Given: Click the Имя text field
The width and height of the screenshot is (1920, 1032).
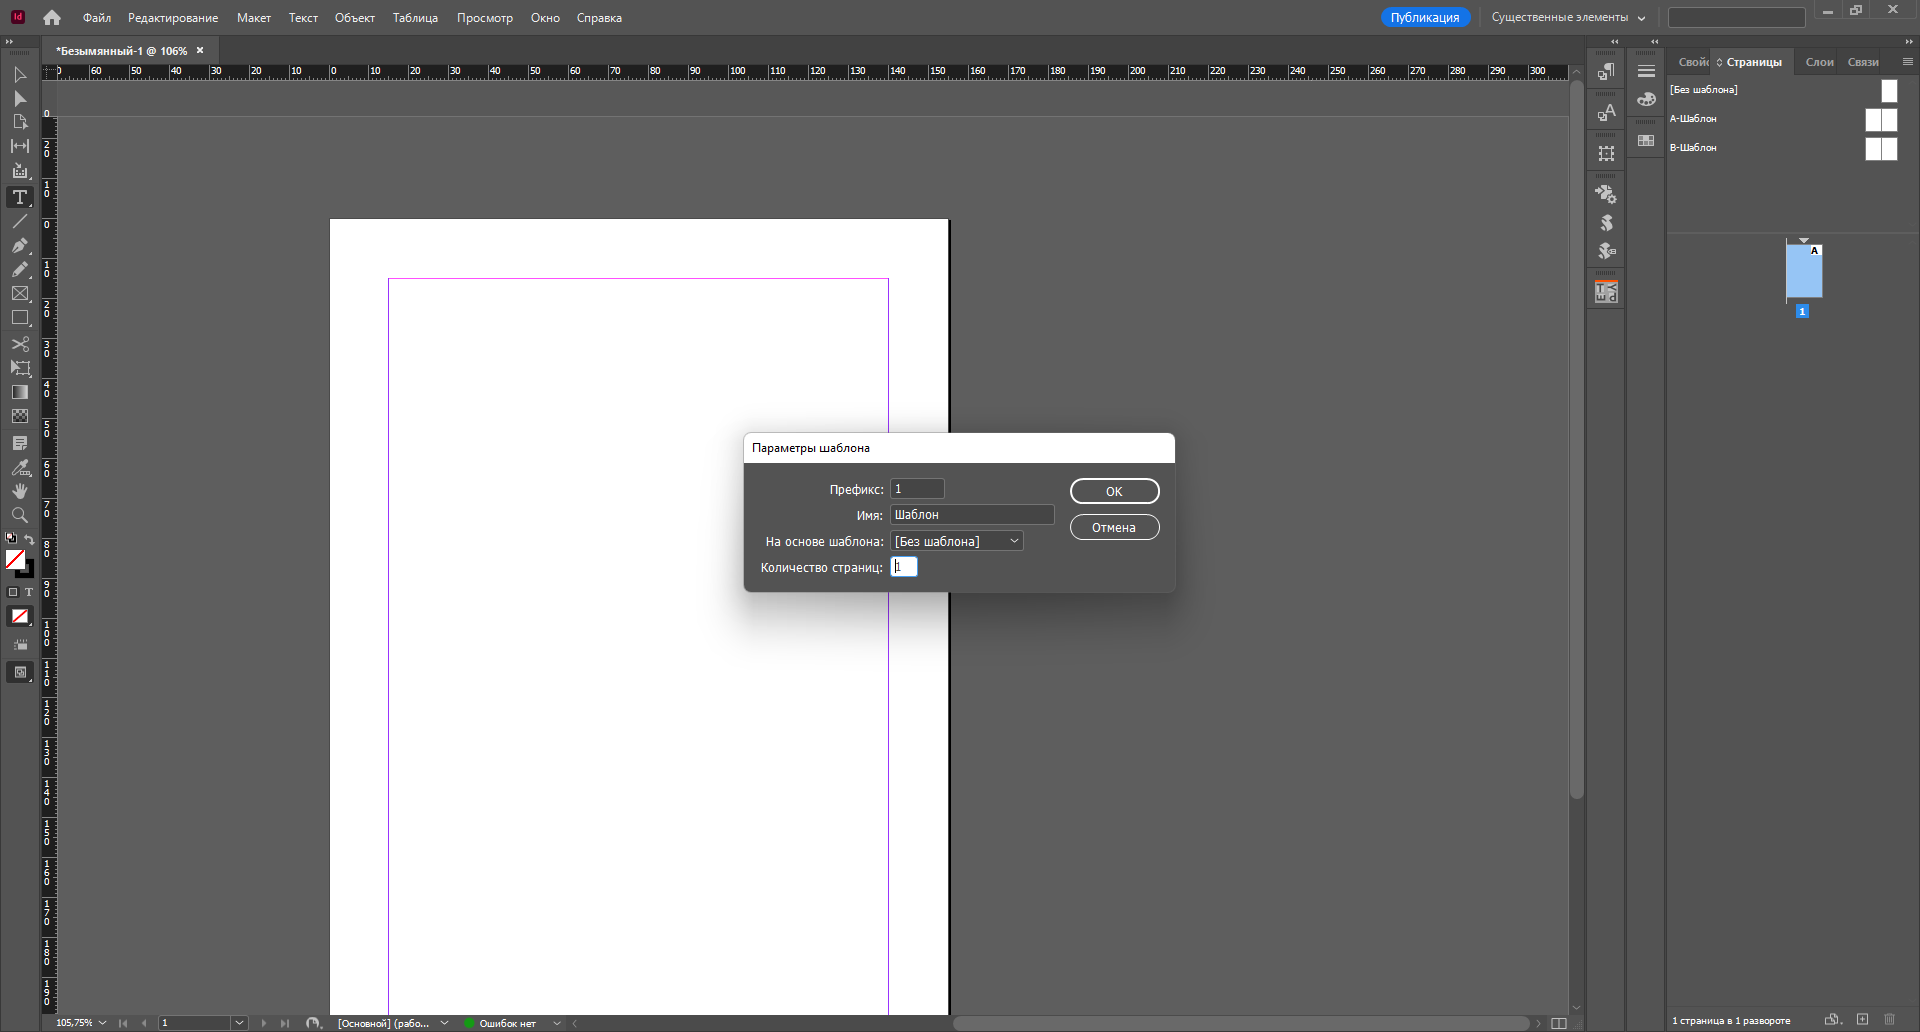Looking at the screenshot, I should [971, 515].
